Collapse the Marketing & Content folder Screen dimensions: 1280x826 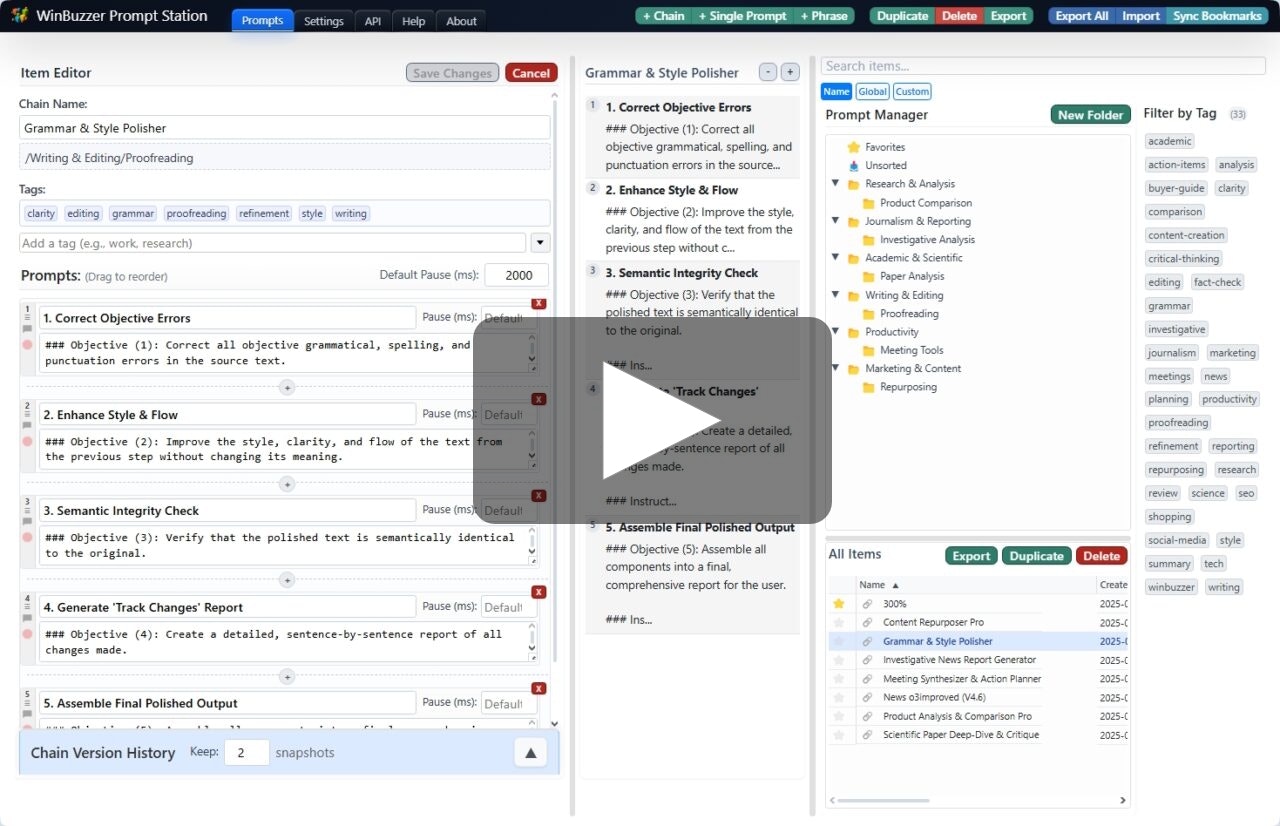point(836,368)
